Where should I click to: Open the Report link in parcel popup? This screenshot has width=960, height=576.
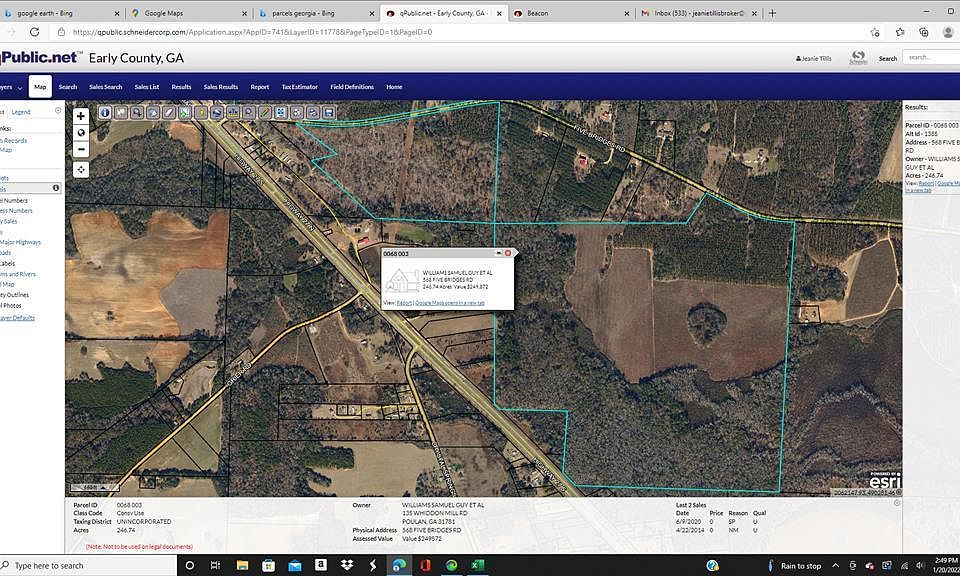(x=404, y=301)
